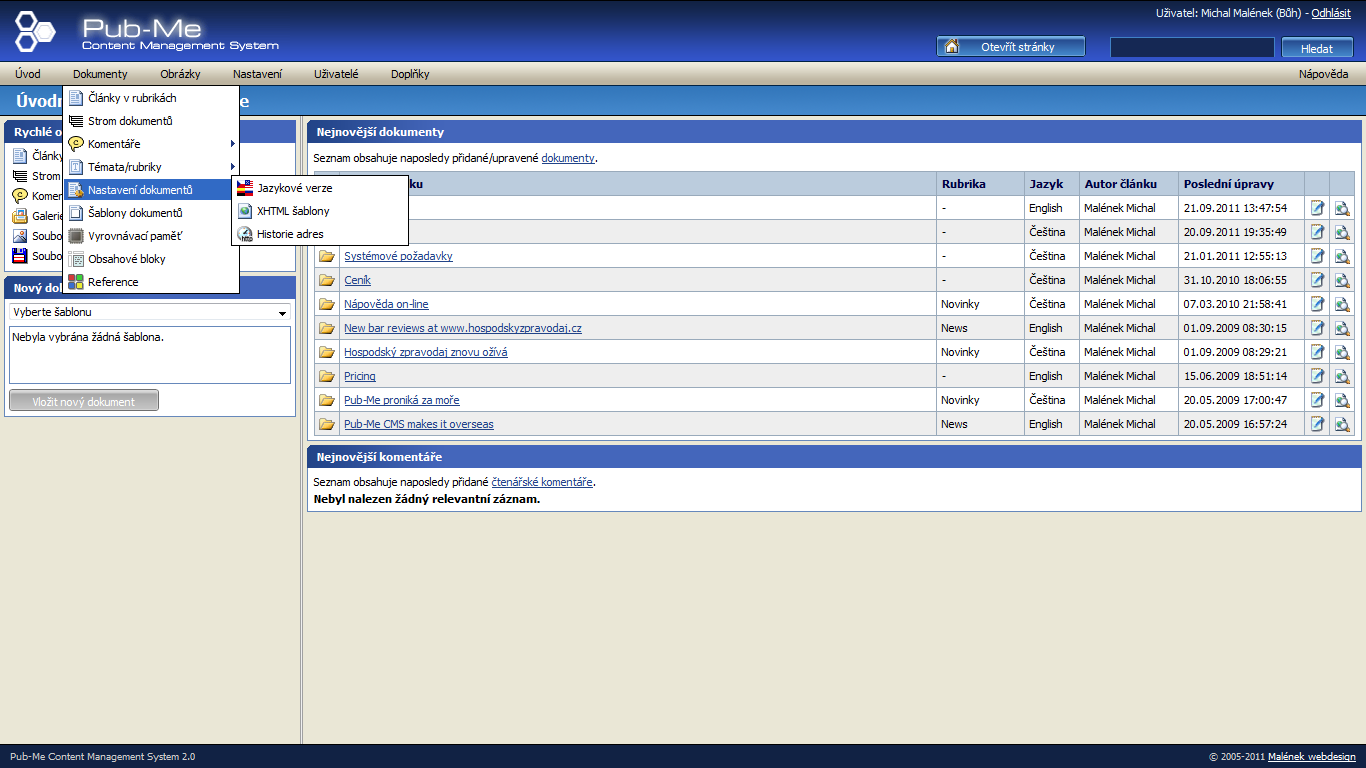Open the Systémové požadavky document link
This screenshot has height=768, width=1366.
point(398,256)
